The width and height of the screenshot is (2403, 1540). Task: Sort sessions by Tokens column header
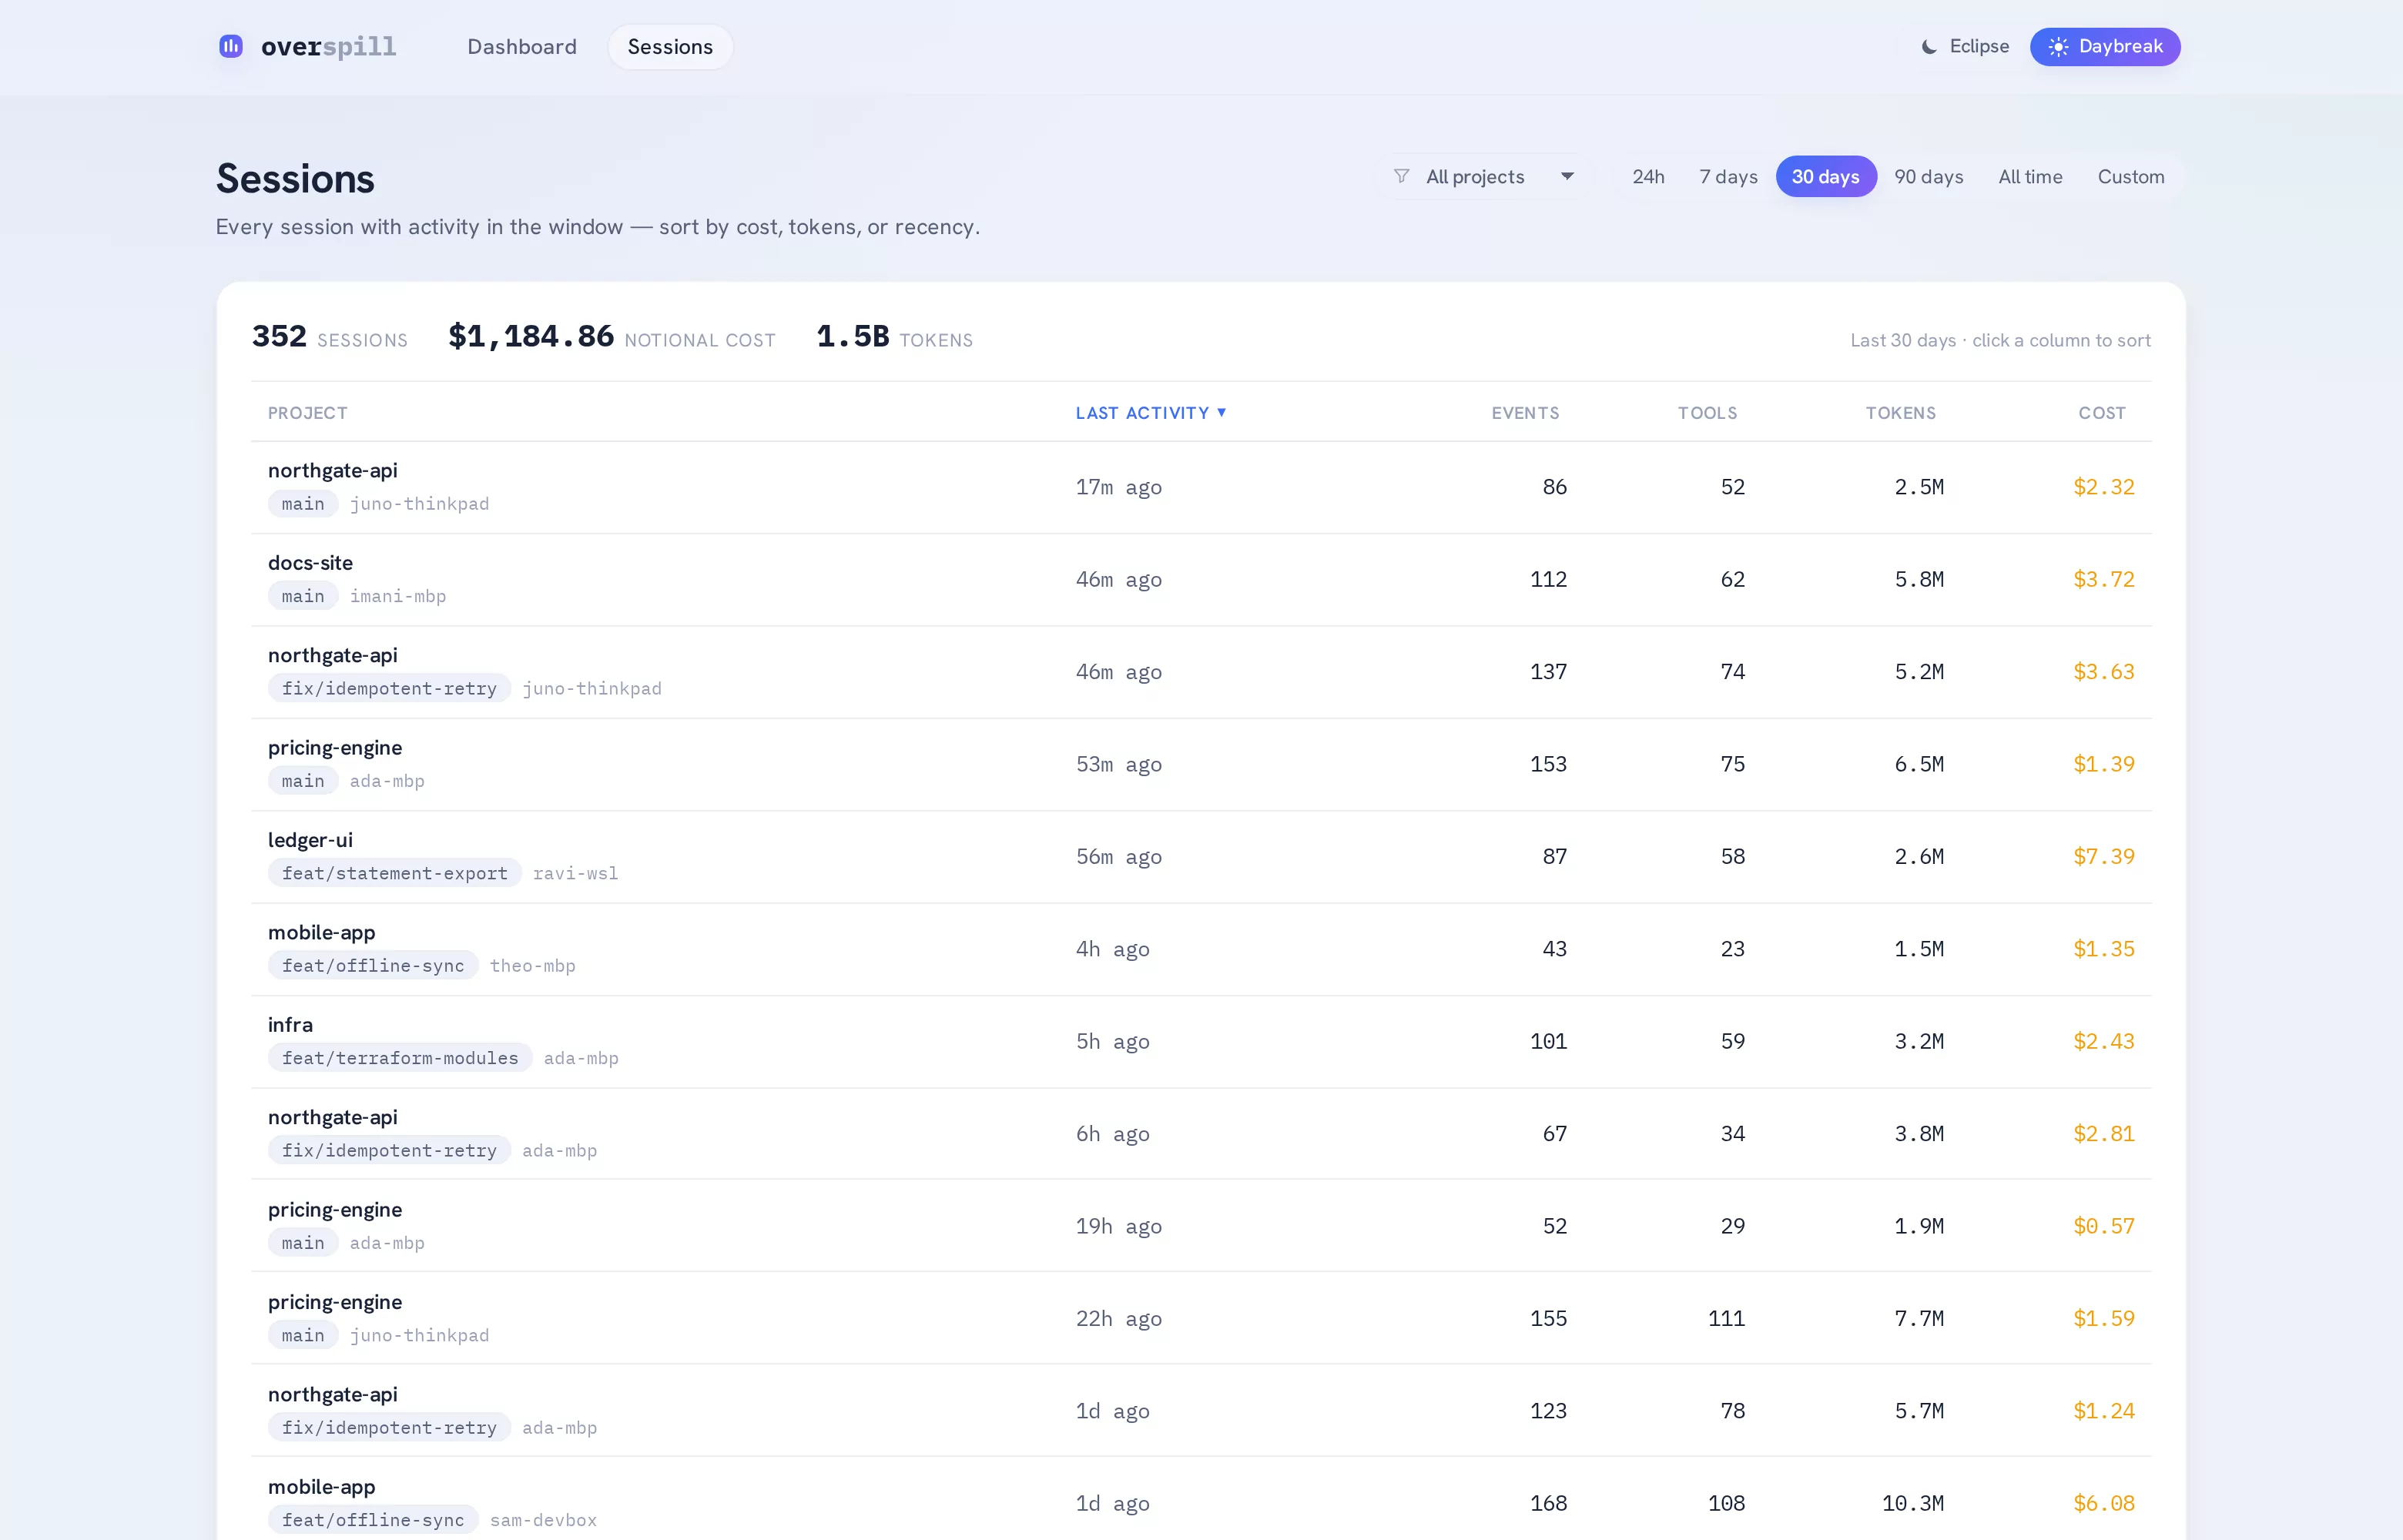[x=1900, y=412]
